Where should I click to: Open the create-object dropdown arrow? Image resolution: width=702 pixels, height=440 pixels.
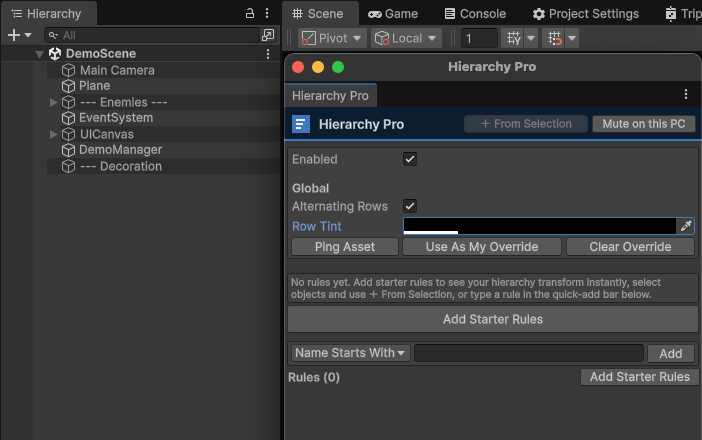pyautogui.click(x=28, y=35)
